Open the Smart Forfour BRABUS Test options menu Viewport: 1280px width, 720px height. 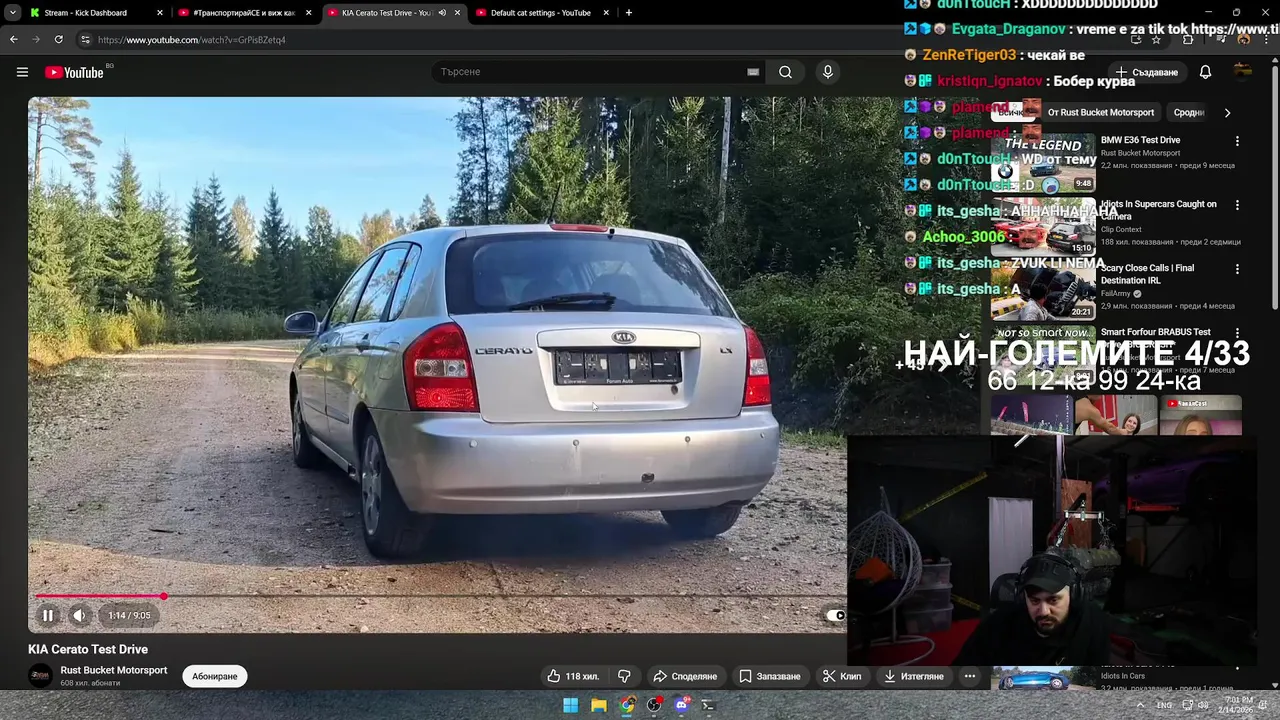pyautogui.click(x=1237, y=333)
